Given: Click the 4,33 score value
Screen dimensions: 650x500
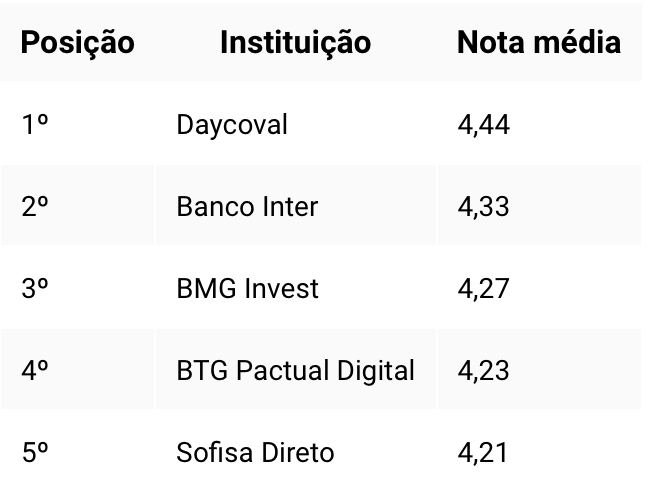Looking at the screenshot, I should click(483, 206).
